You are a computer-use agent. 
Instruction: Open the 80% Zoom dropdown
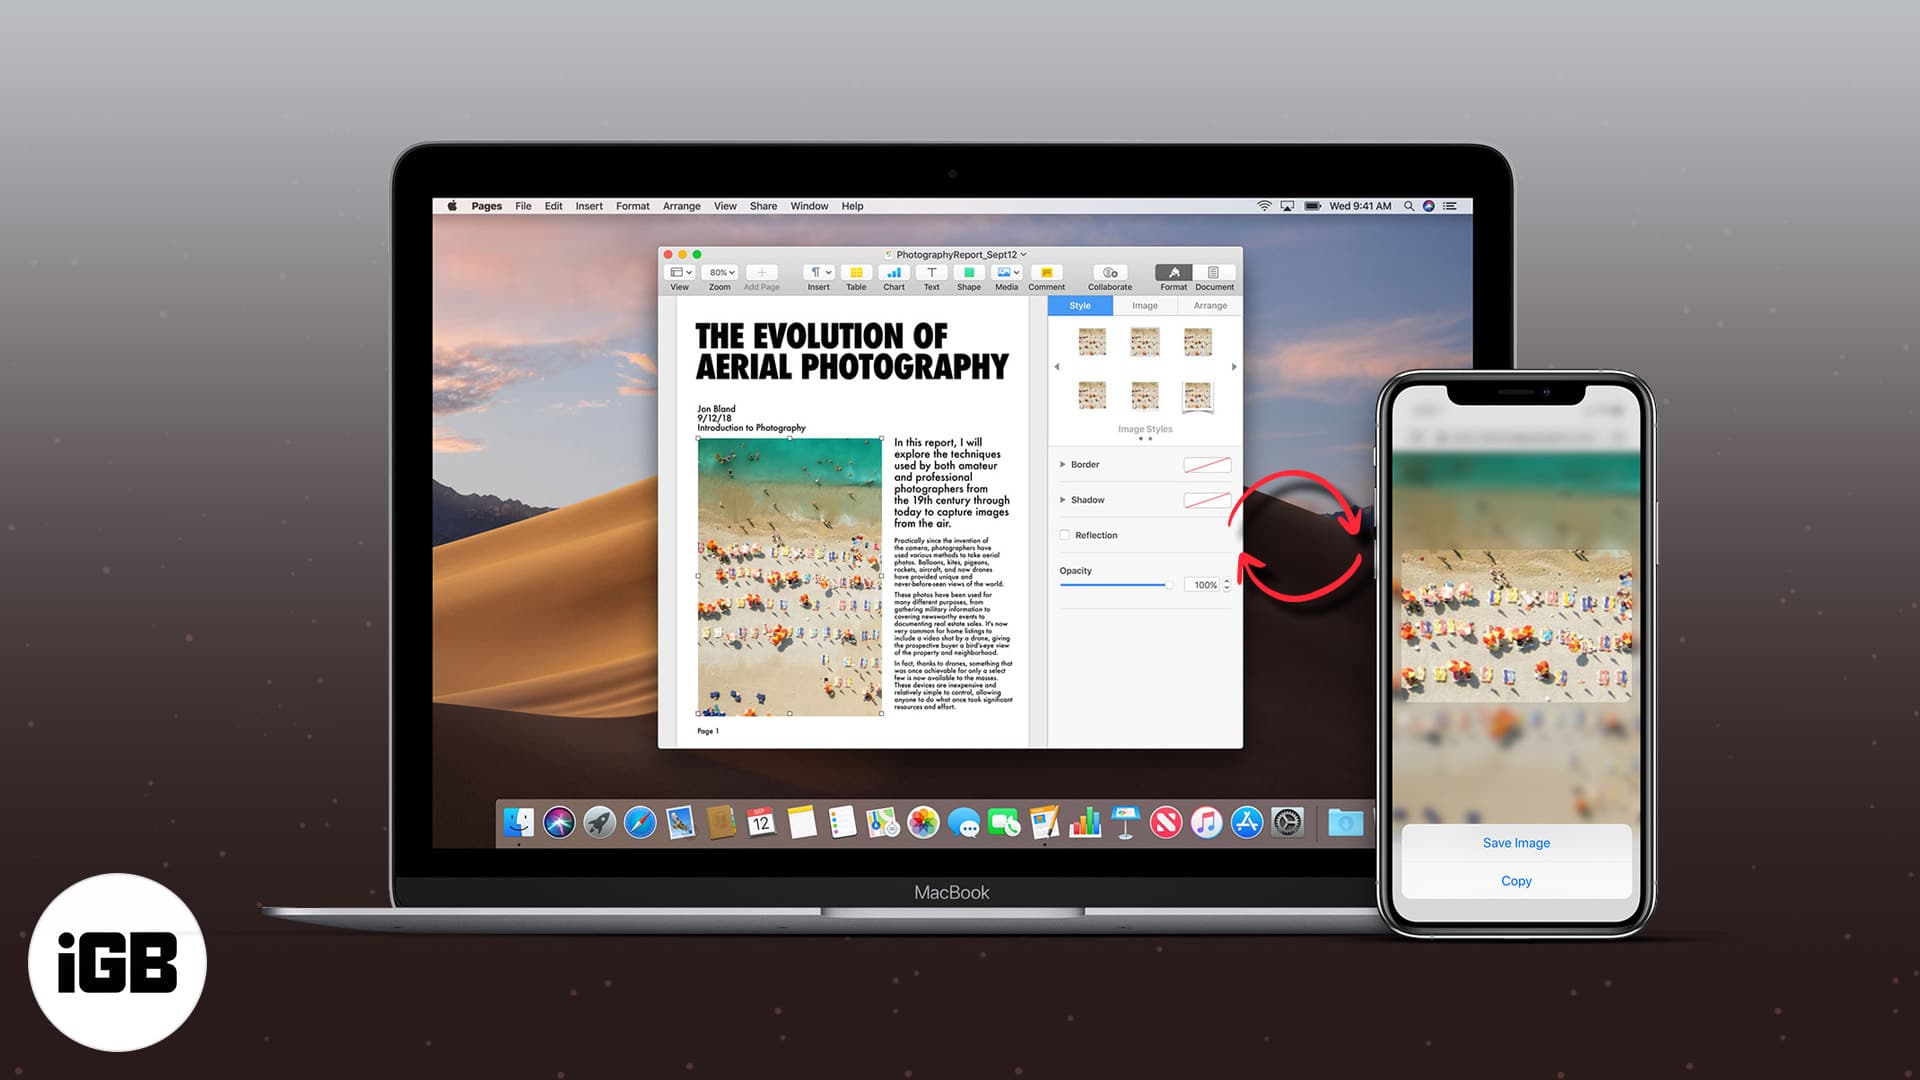[x=720, y=272]
